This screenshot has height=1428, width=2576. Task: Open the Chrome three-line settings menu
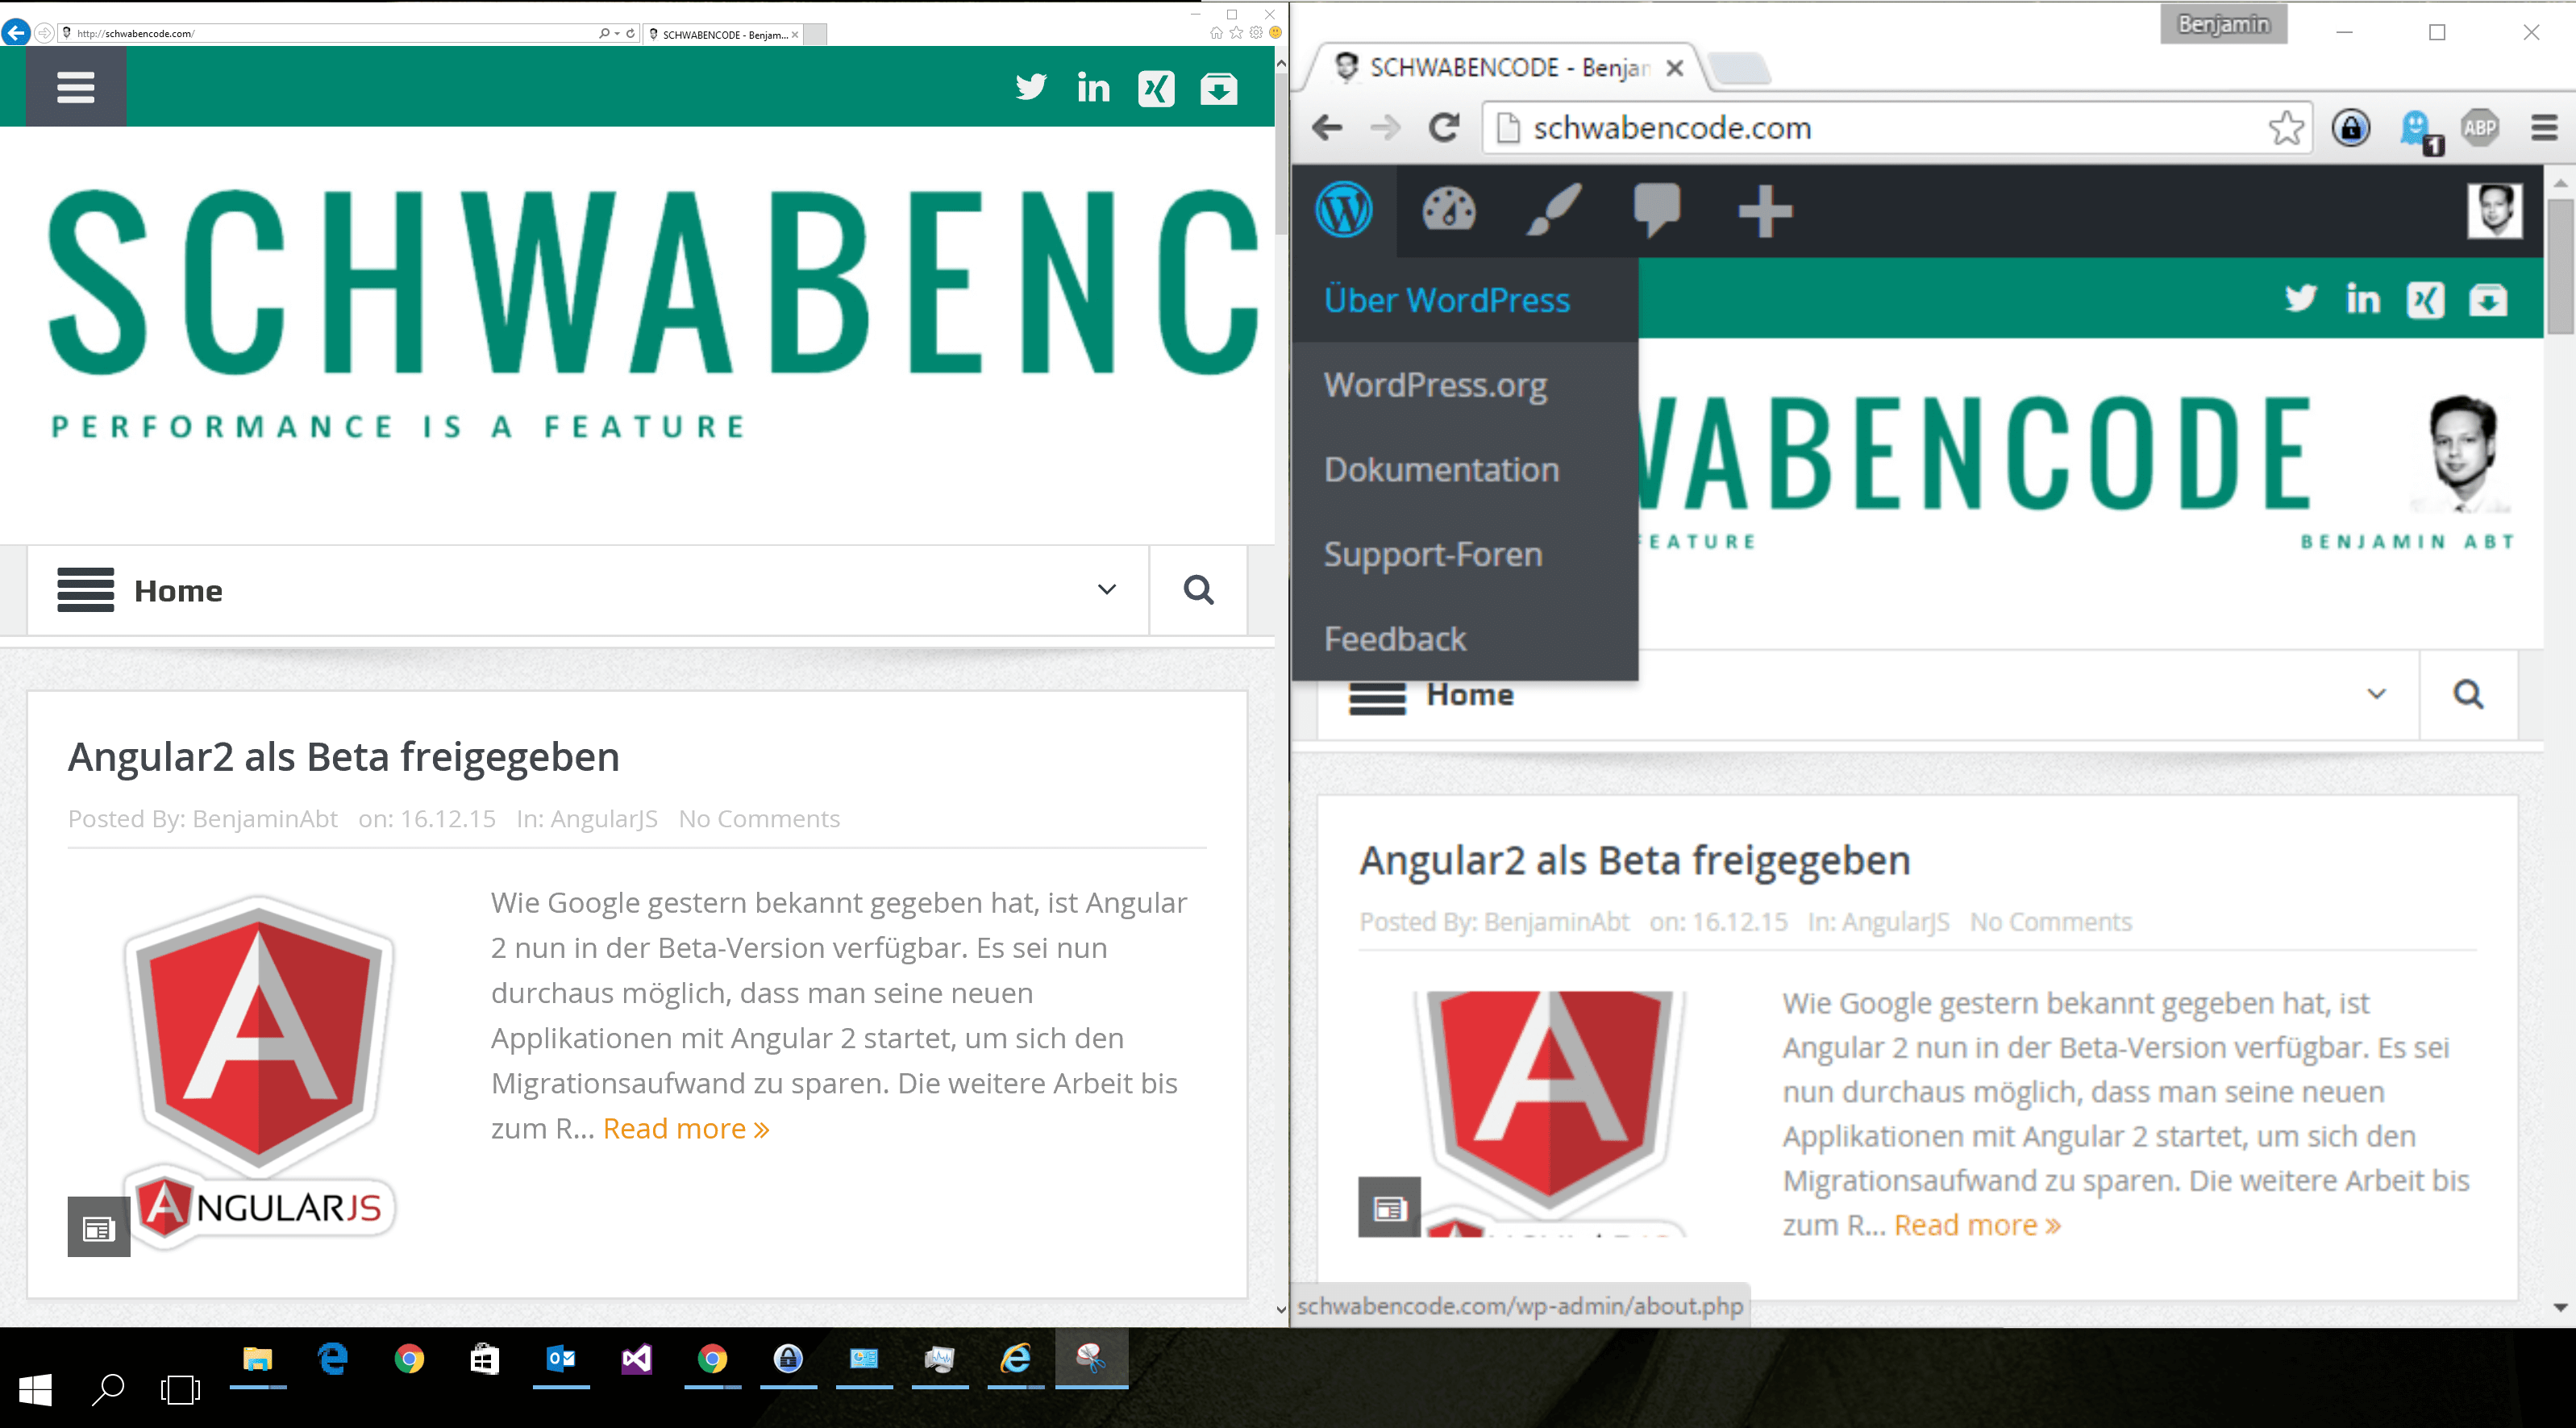[x=2544, y=128]
